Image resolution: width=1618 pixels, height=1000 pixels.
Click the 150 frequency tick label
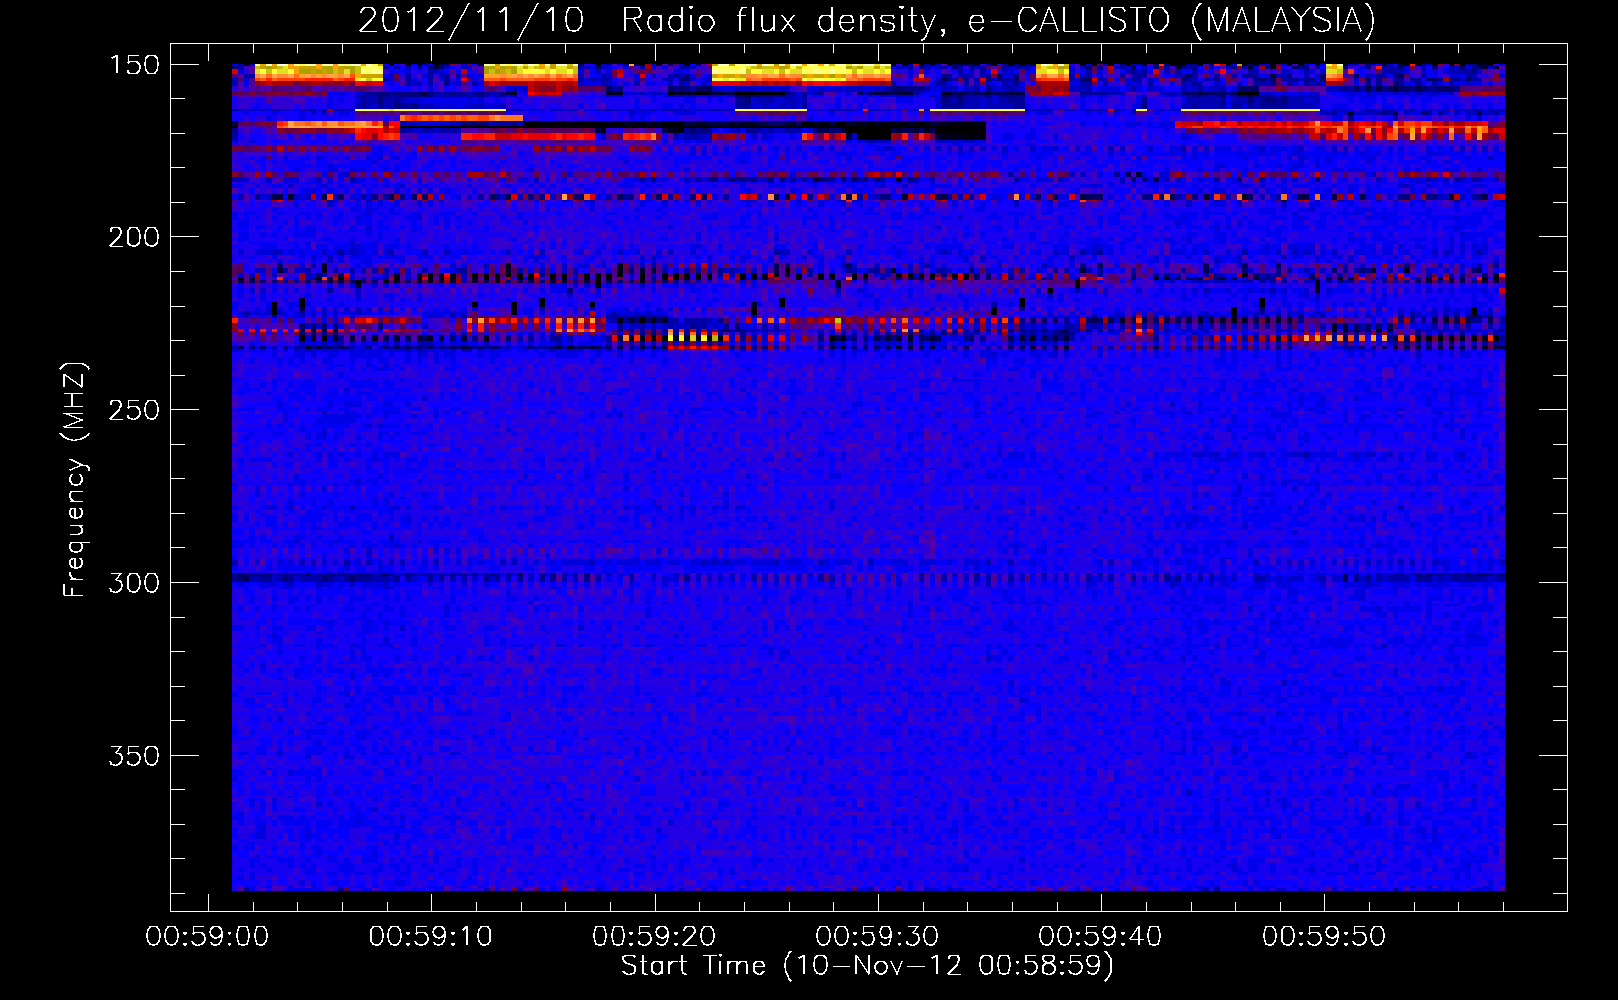(x=134, y=65)
